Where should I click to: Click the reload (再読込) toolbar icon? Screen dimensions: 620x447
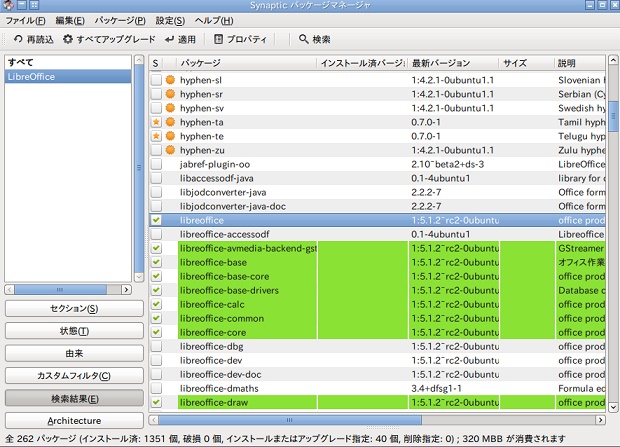click(x=18, y=39)
